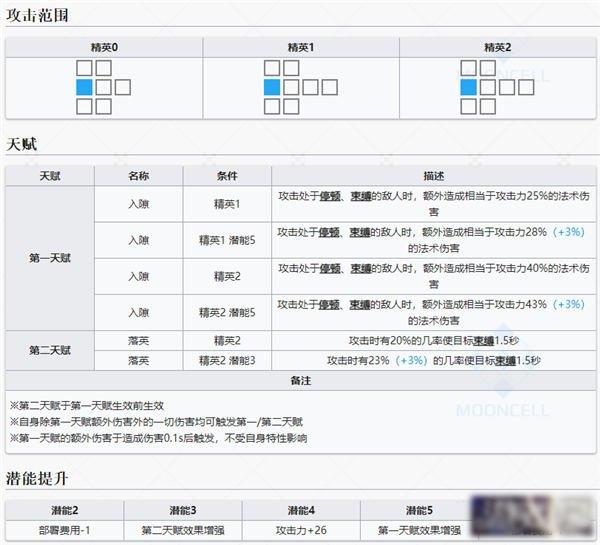Screen dimensions: 600x545
Task: Click the 精英1 attack range grid diagram
Action: point(301,87)
